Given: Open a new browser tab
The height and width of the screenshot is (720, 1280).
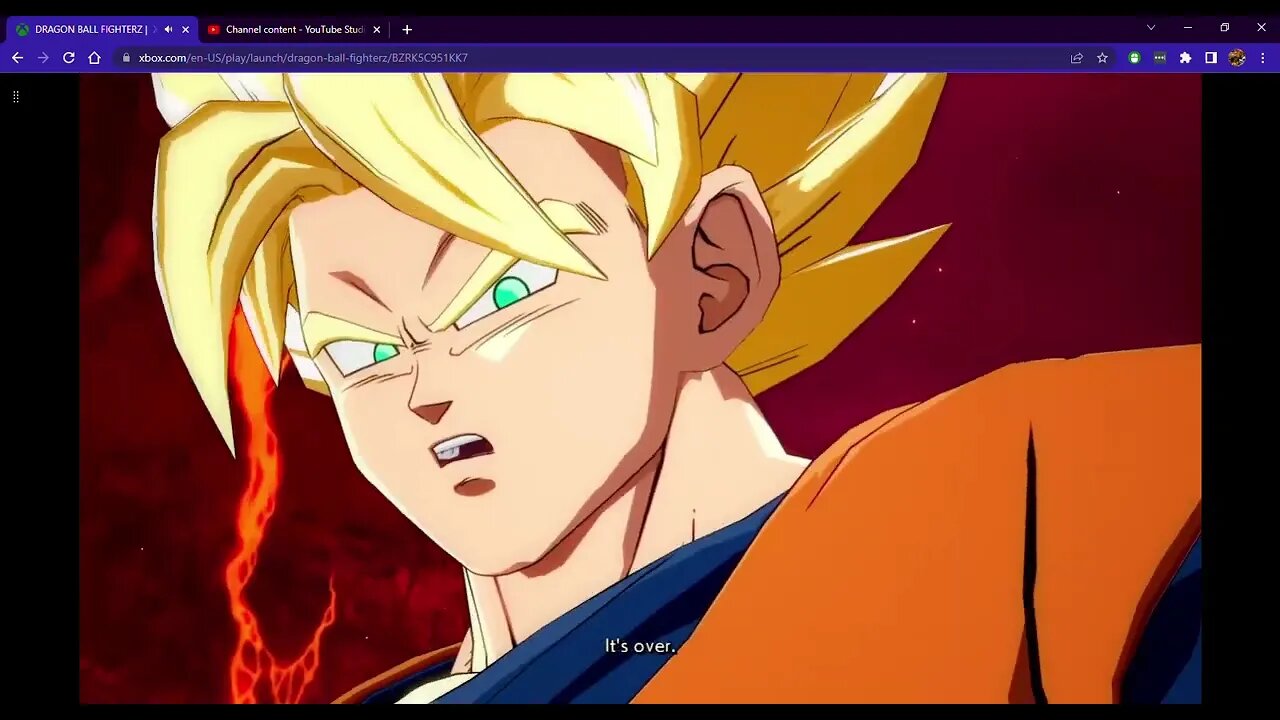Looking at the screenshot, I should pyautogui.click(x=407, y=30).
